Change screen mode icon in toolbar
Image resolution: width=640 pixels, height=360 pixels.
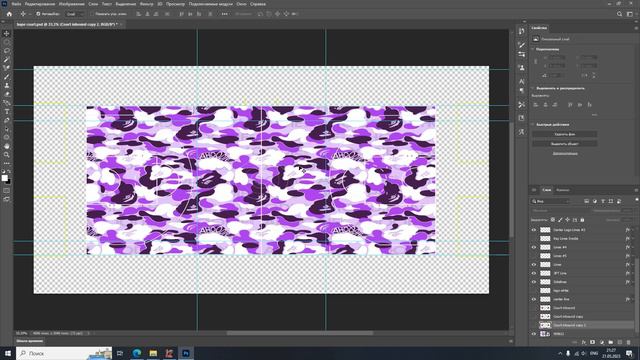pos(7,199)
